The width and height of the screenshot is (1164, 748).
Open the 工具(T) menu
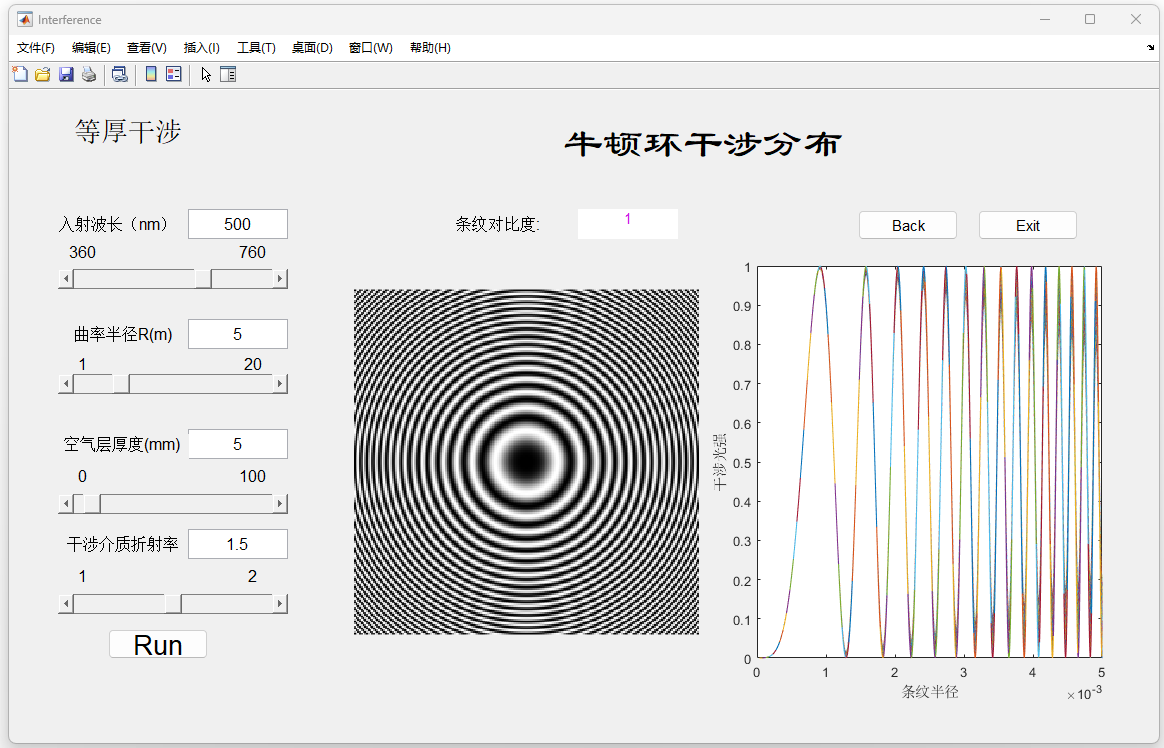[x=256, y=48]
